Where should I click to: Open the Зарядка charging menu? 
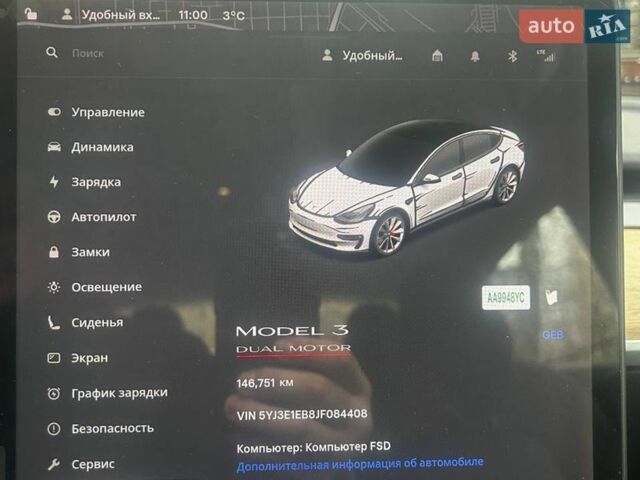click(84, 182)
